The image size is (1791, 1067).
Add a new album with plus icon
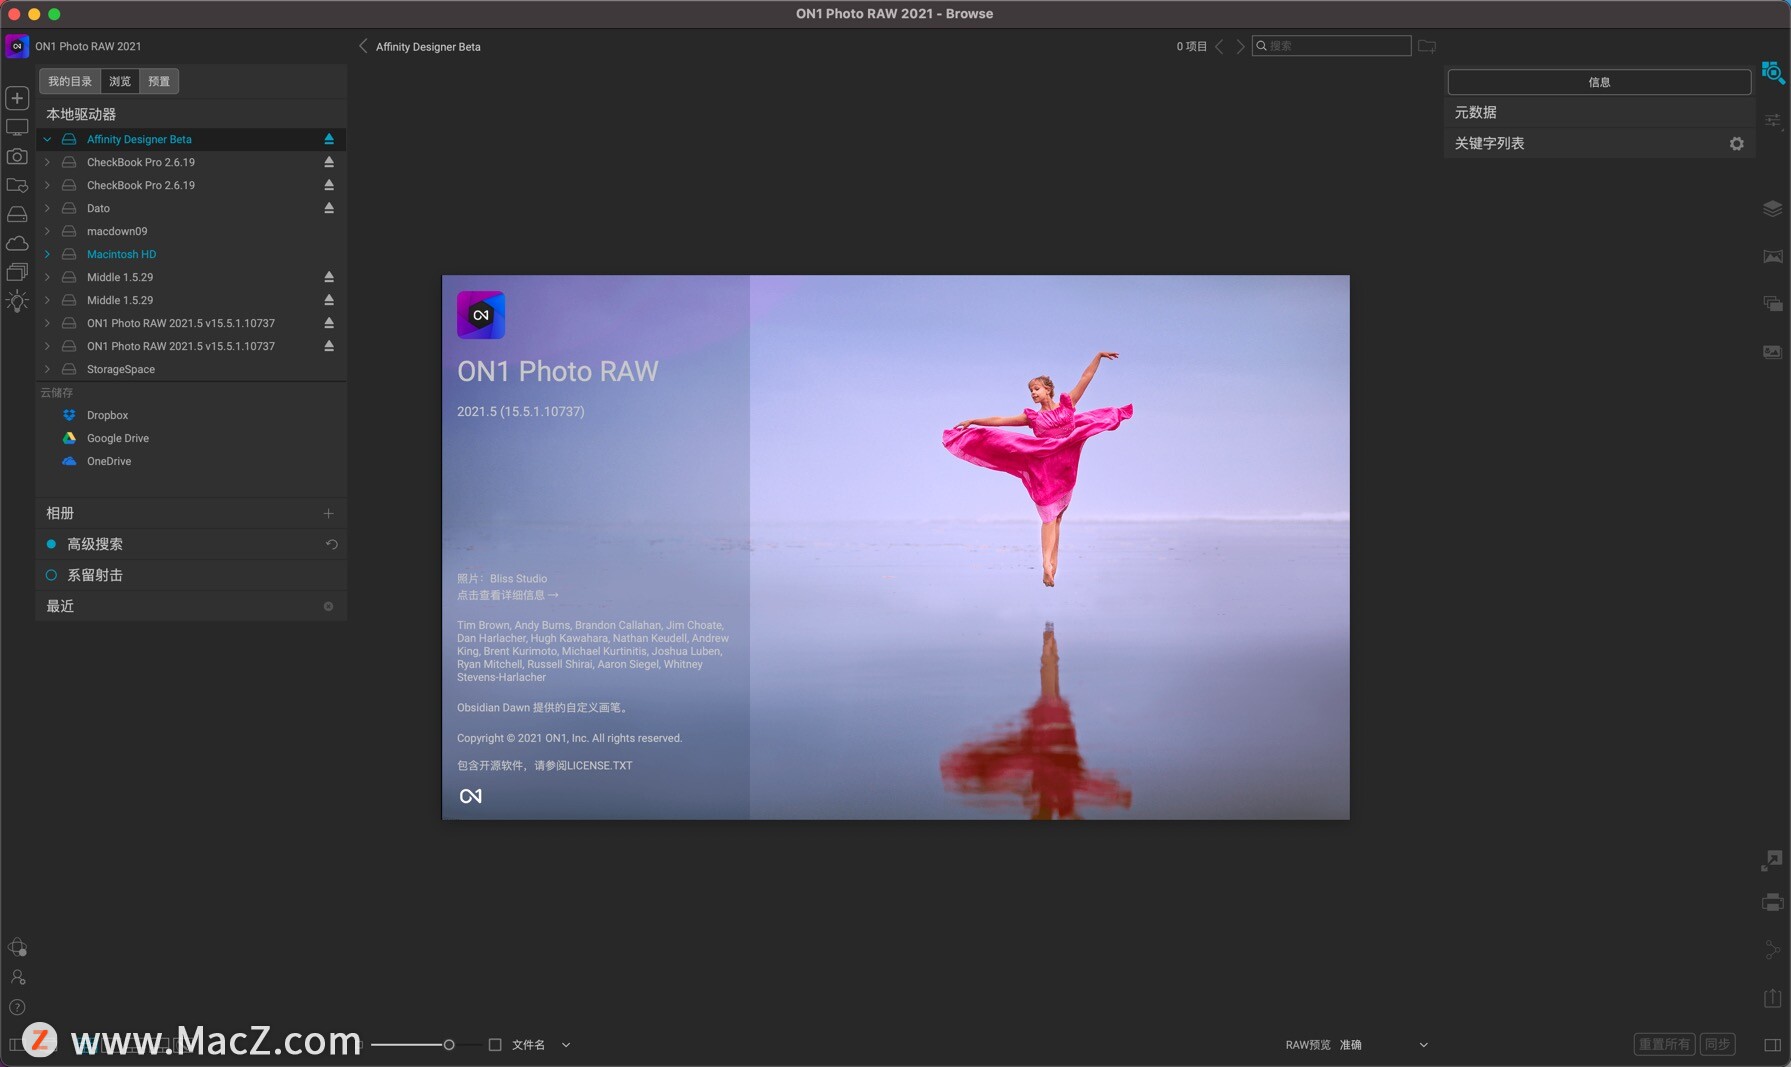[328, 513]
